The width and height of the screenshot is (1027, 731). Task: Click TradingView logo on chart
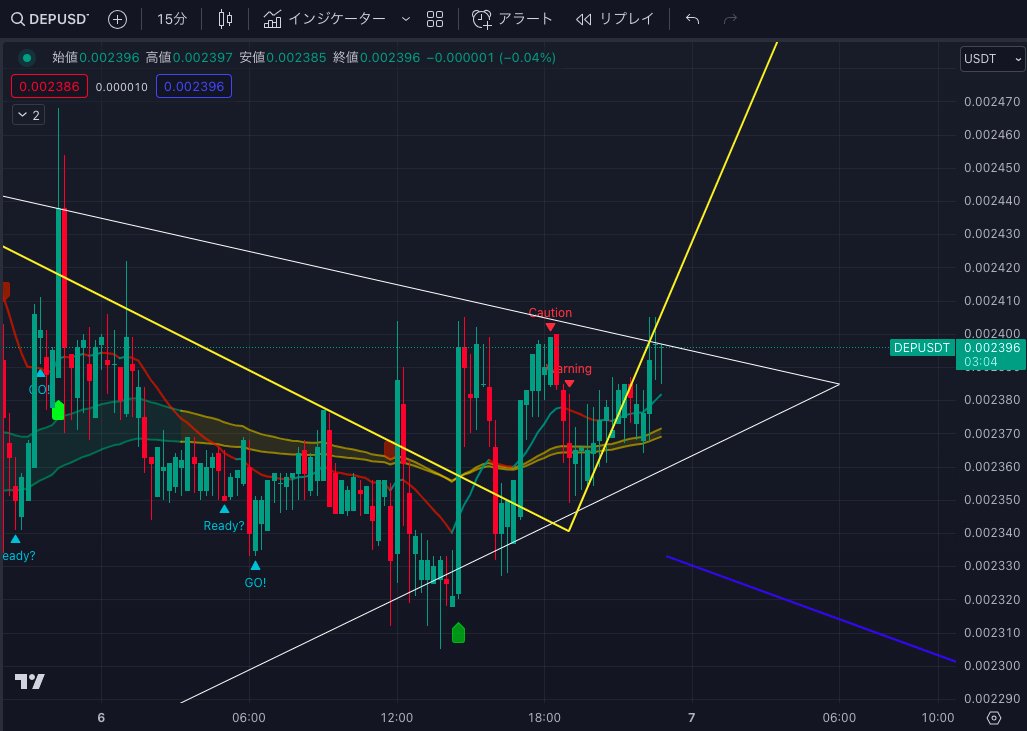[x=29, y=682]
